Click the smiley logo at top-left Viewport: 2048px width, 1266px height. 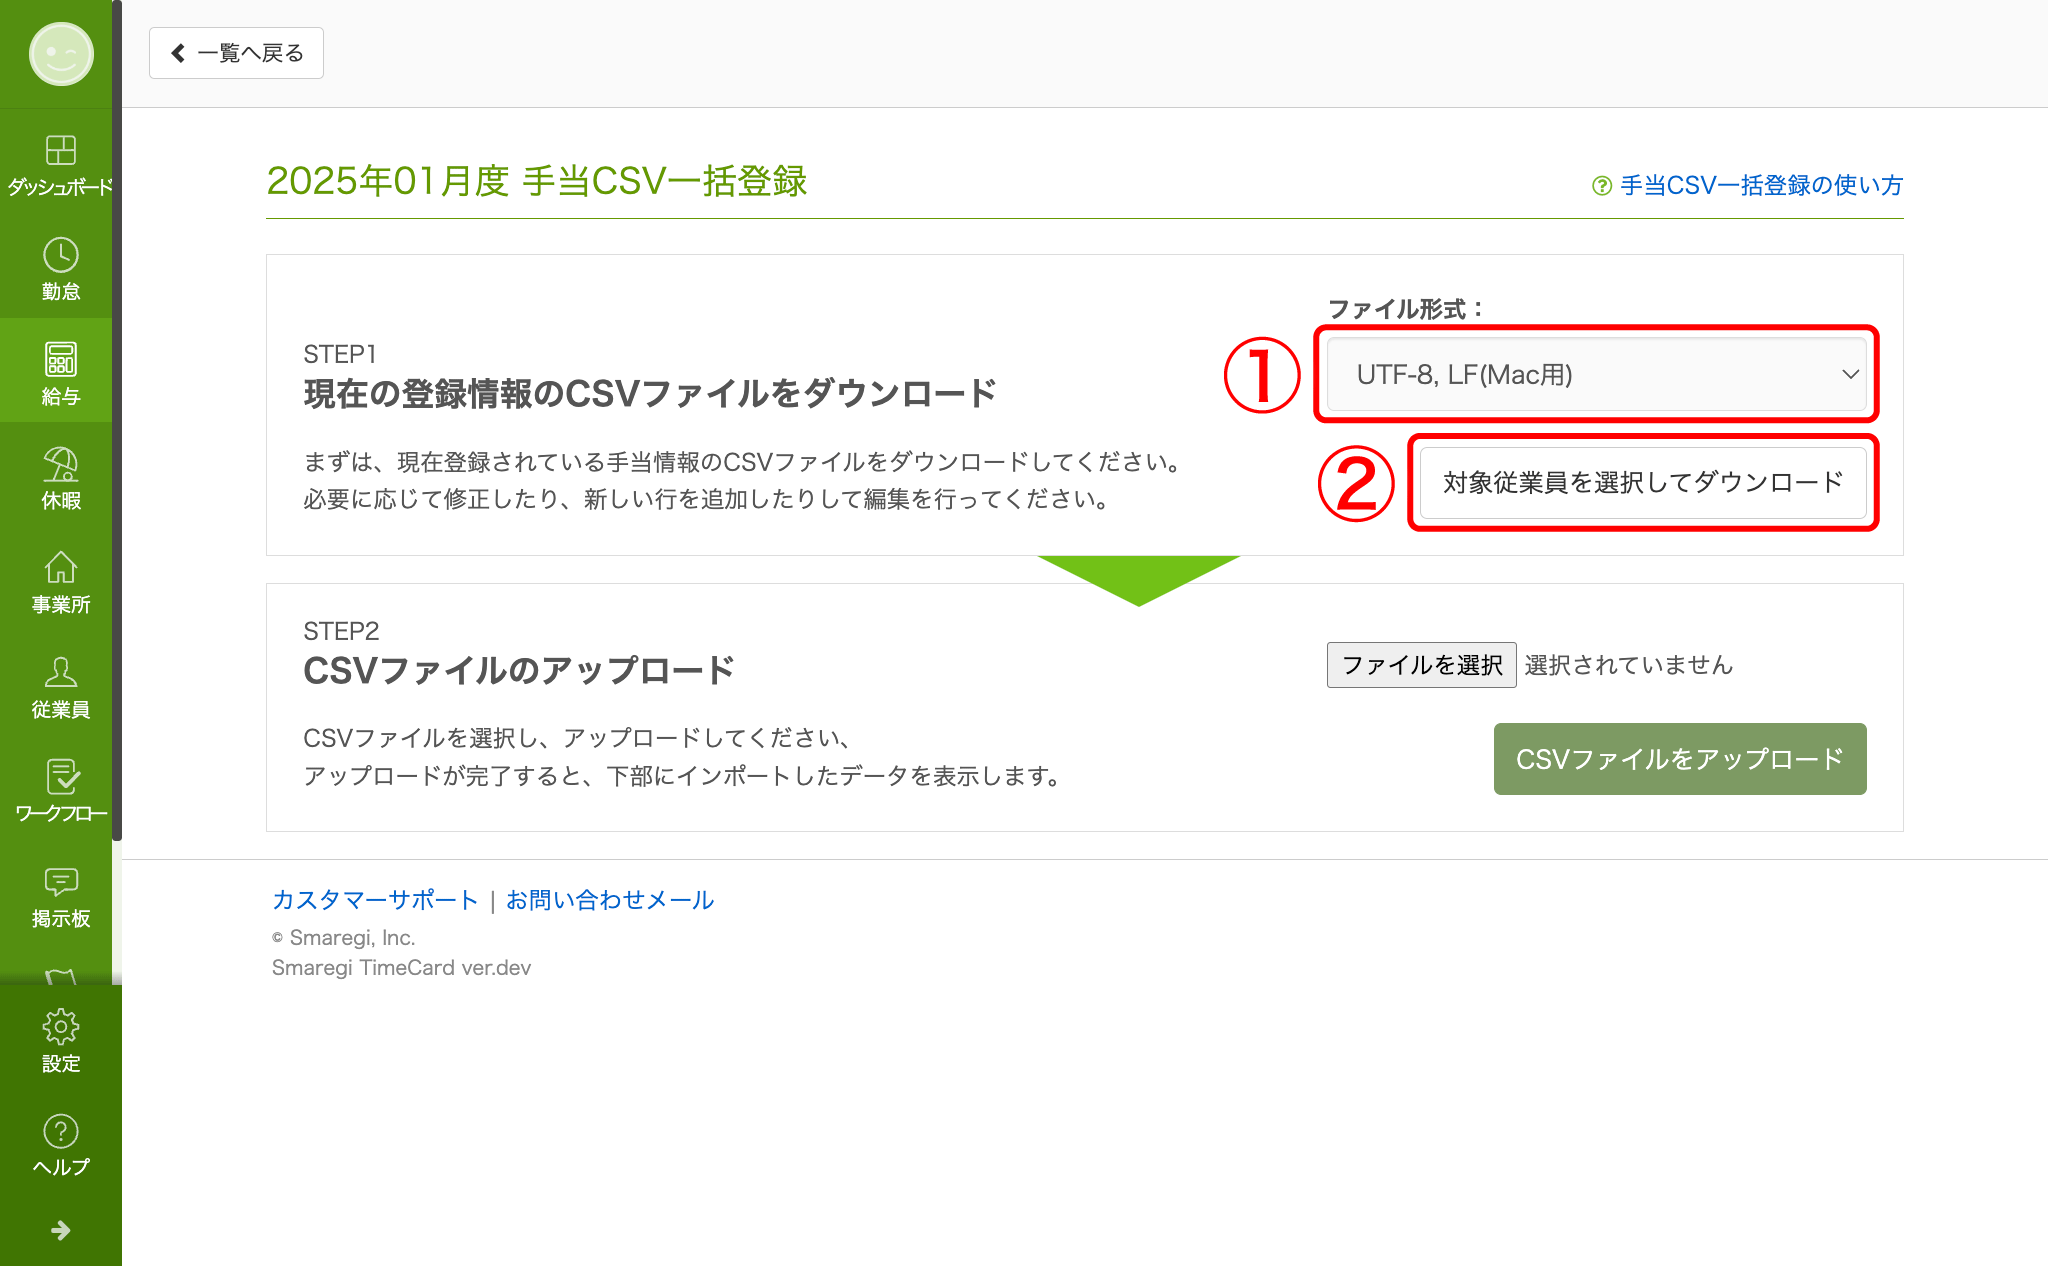coord(61,54)
